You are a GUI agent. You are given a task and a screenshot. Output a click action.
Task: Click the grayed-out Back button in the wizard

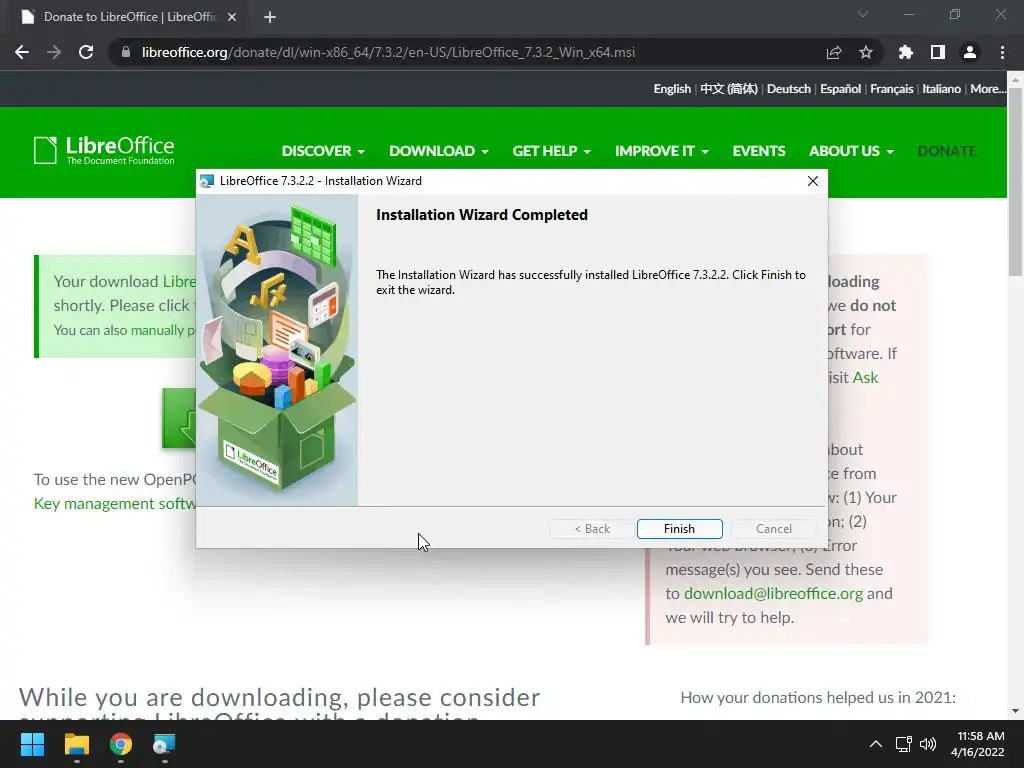(x=592, y=528)
